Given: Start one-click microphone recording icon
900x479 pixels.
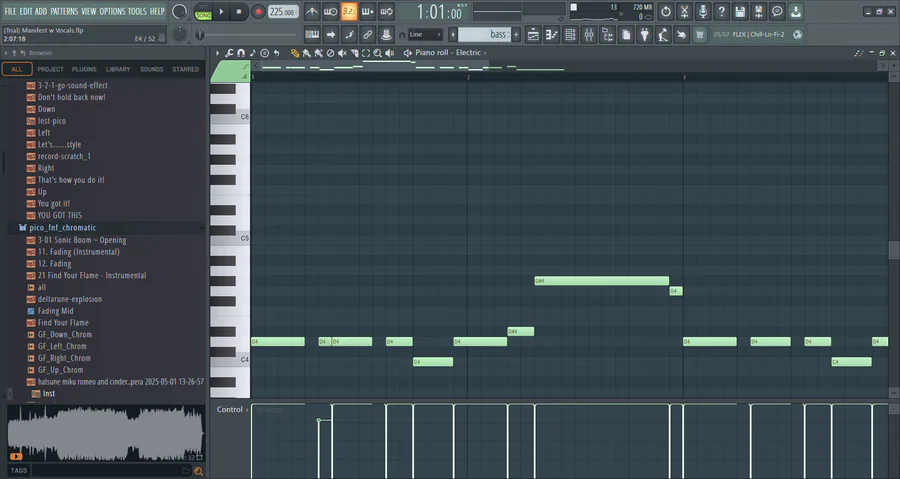Looking at the screenshot, I should coord(703,11).
